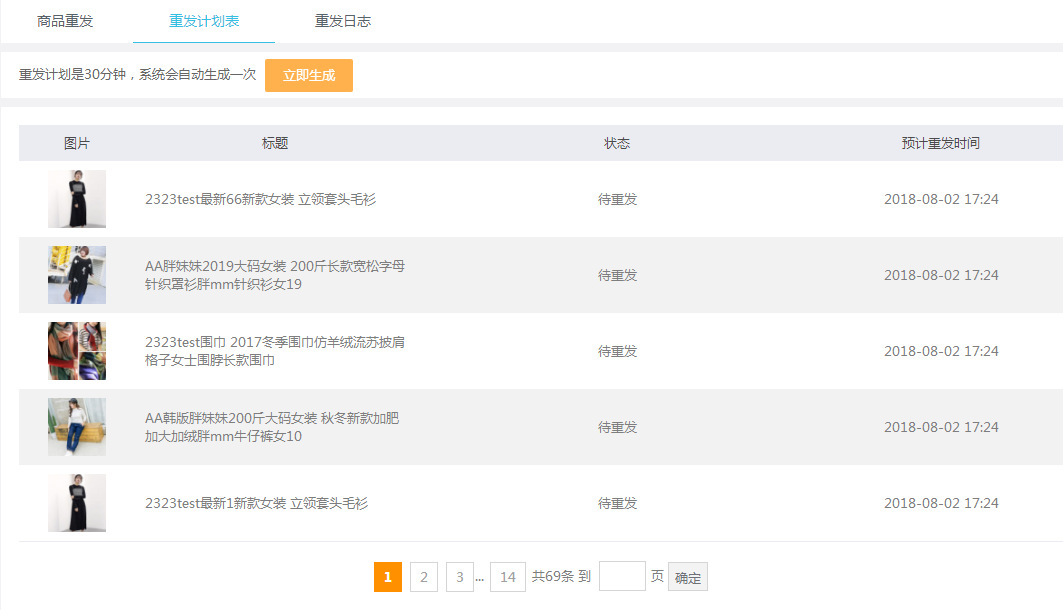Open the 2323test最新1新款女装 title link
Viewport: 1063px width, 610px height.
pos(256,503)
